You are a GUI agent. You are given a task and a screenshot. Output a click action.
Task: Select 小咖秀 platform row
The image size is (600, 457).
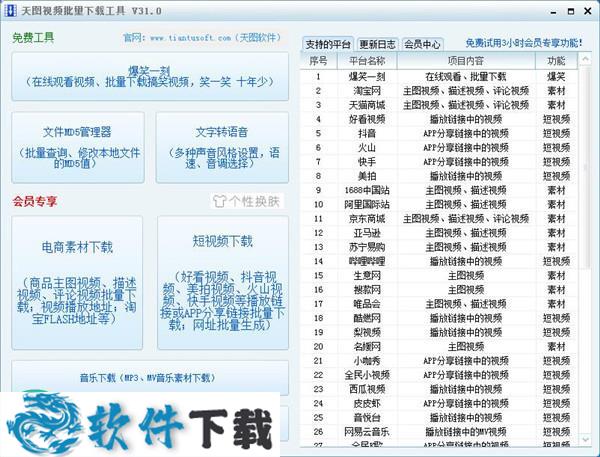tap(439, 361)
